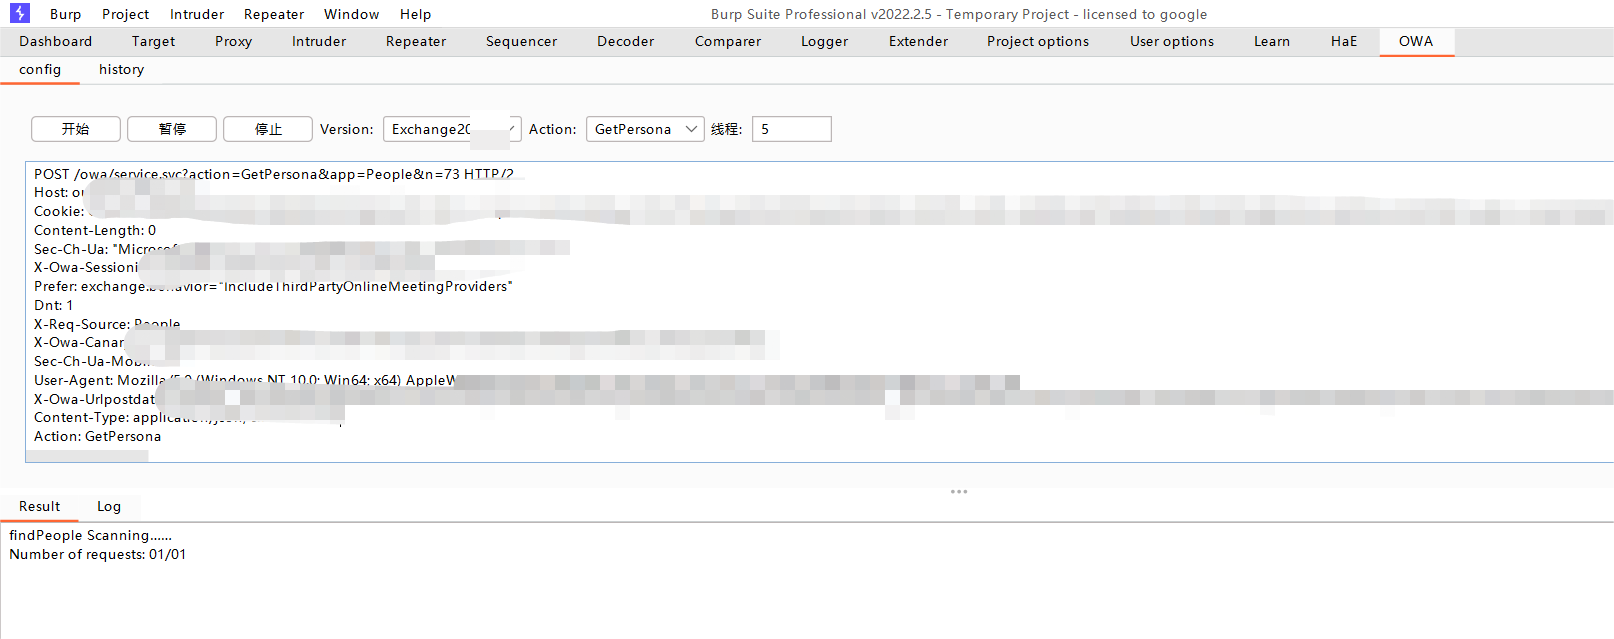The width and height of the screenshot is (1614, 639).
Task: Switch to the Dashboard tab
Action: (56, 41)
